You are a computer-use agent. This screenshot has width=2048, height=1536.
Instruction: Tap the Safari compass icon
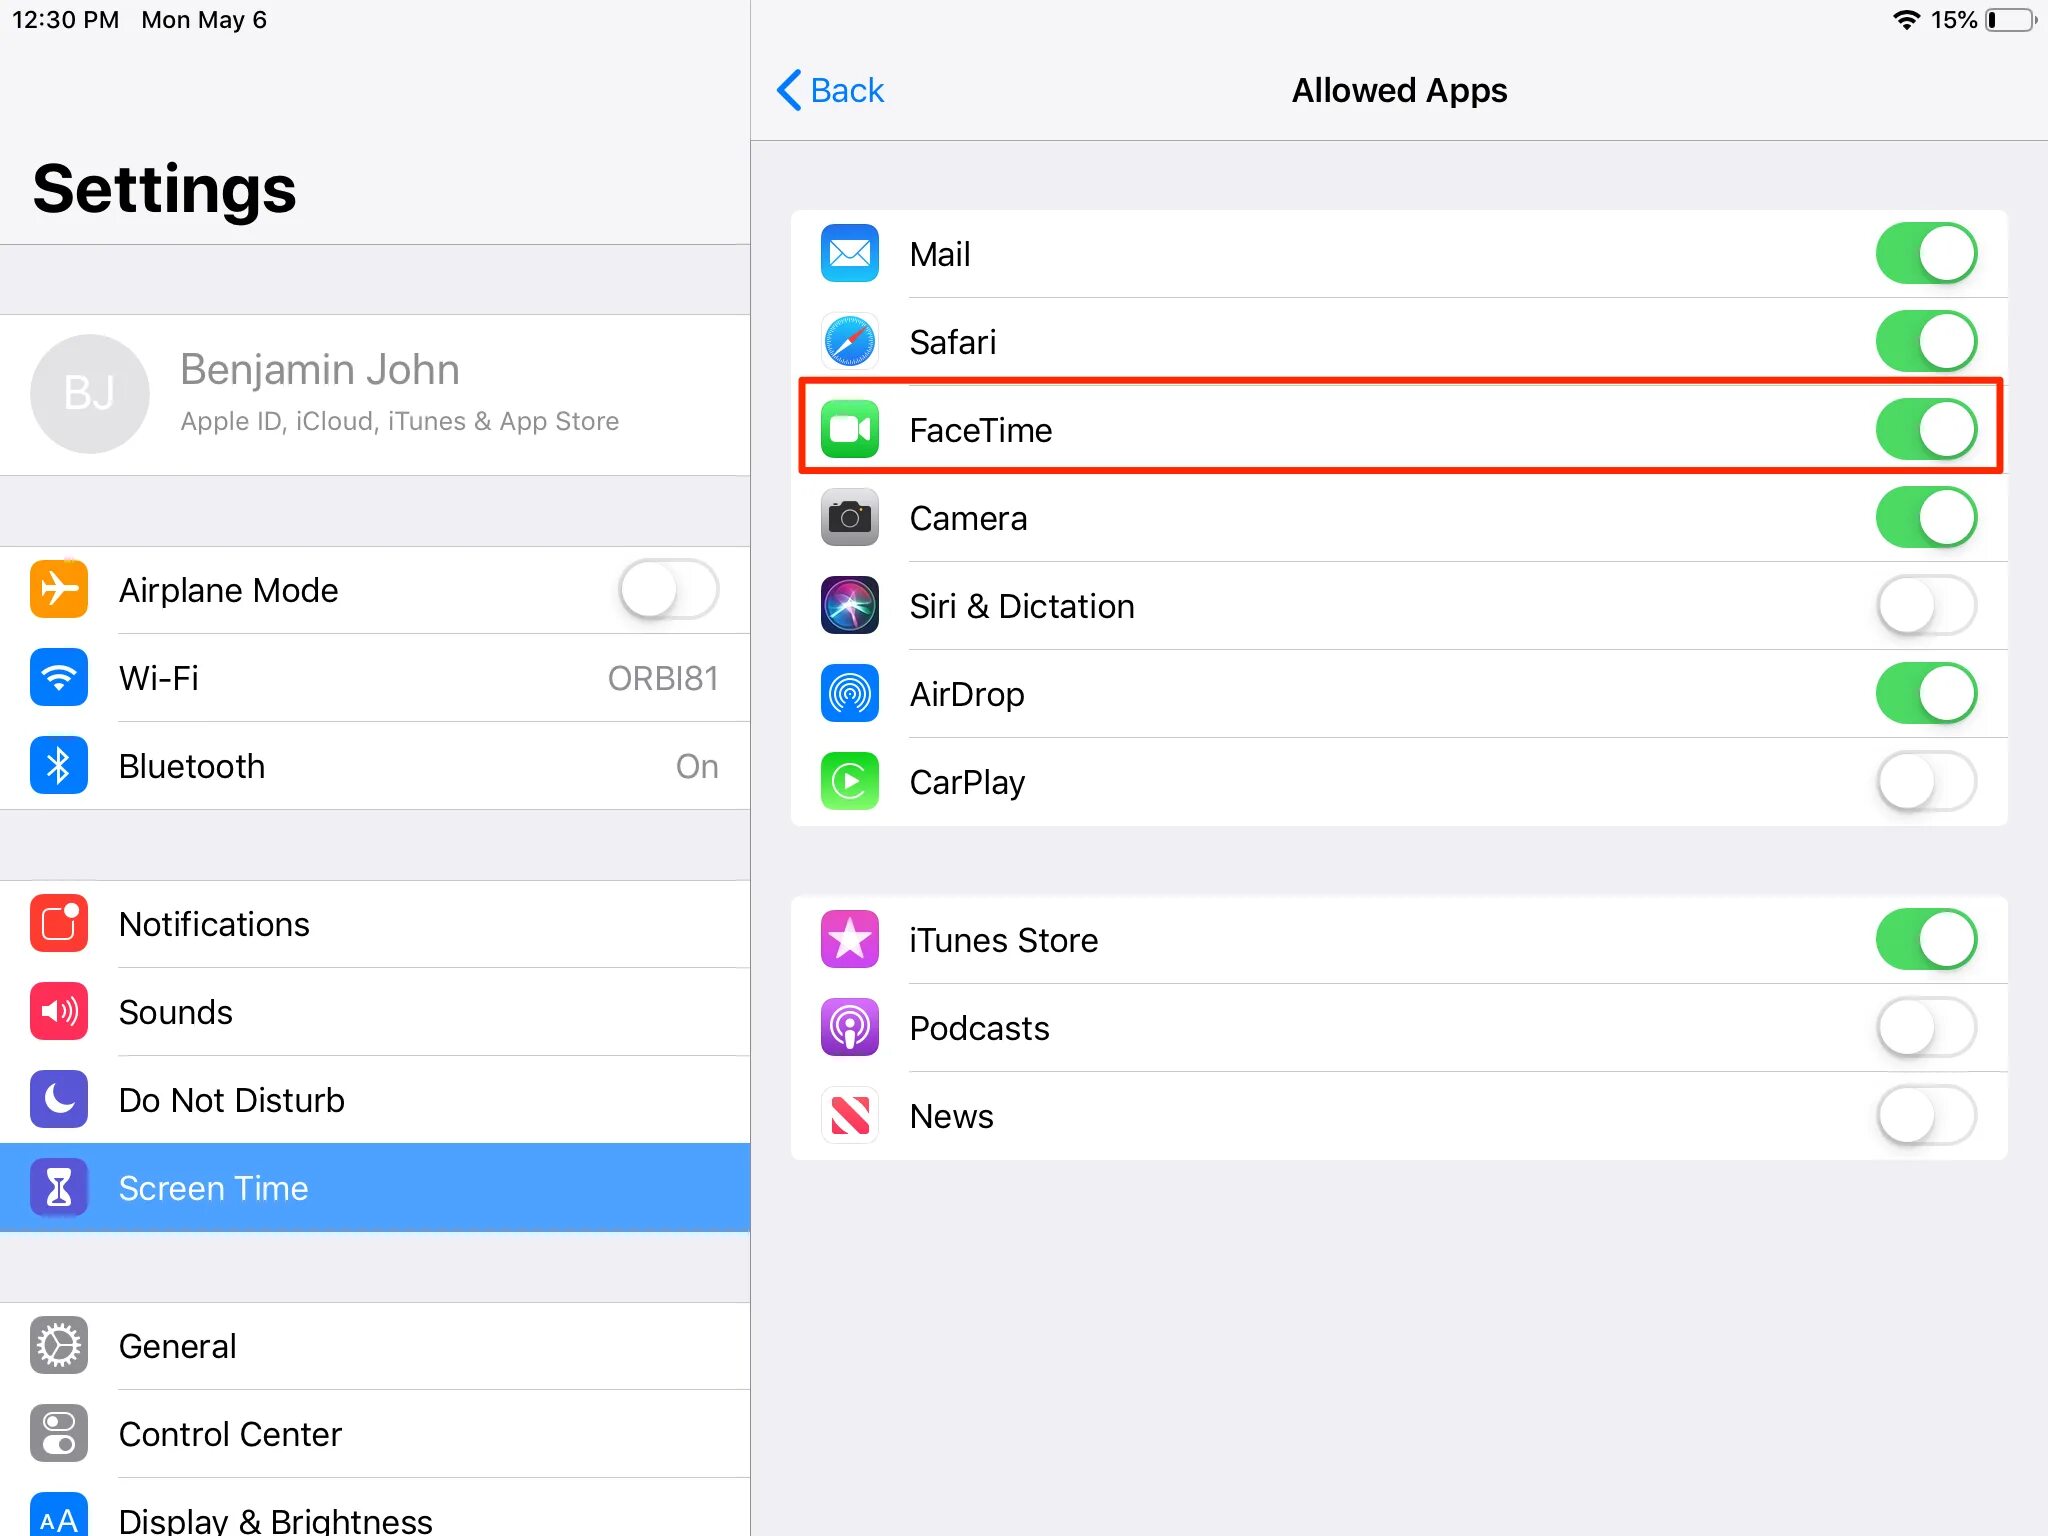[849, 342]
